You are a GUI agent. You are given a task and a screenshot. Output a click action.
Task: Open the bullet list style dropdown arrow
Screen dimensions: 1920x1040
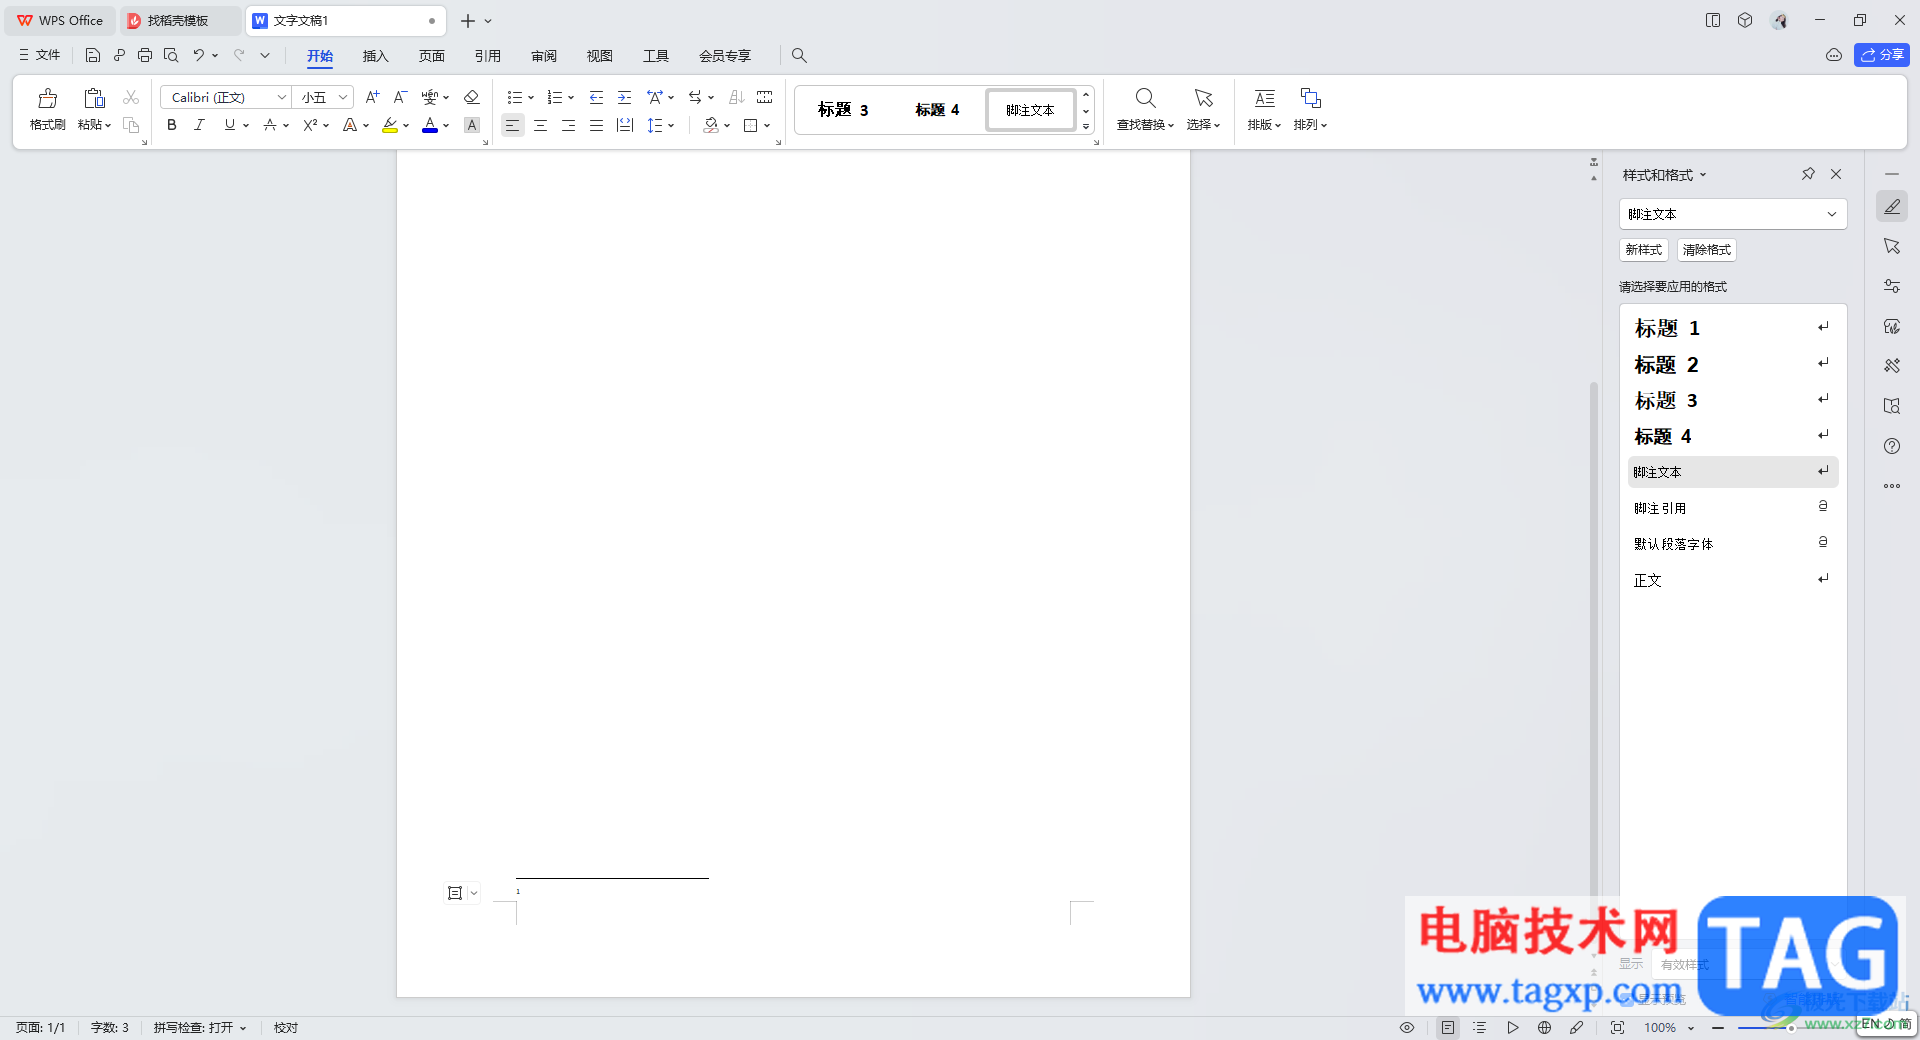[x=531, y=98]
